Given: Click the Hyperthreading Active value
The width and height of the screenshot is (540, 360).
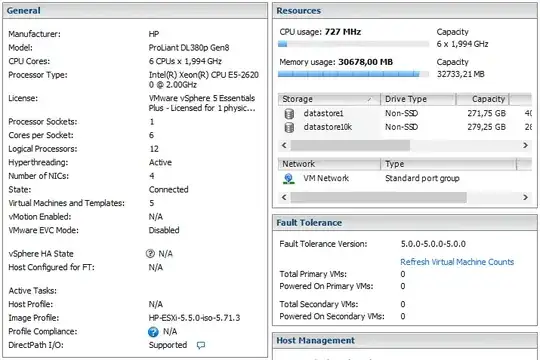Looking at the screenshot, I should [x=160, y=162].
